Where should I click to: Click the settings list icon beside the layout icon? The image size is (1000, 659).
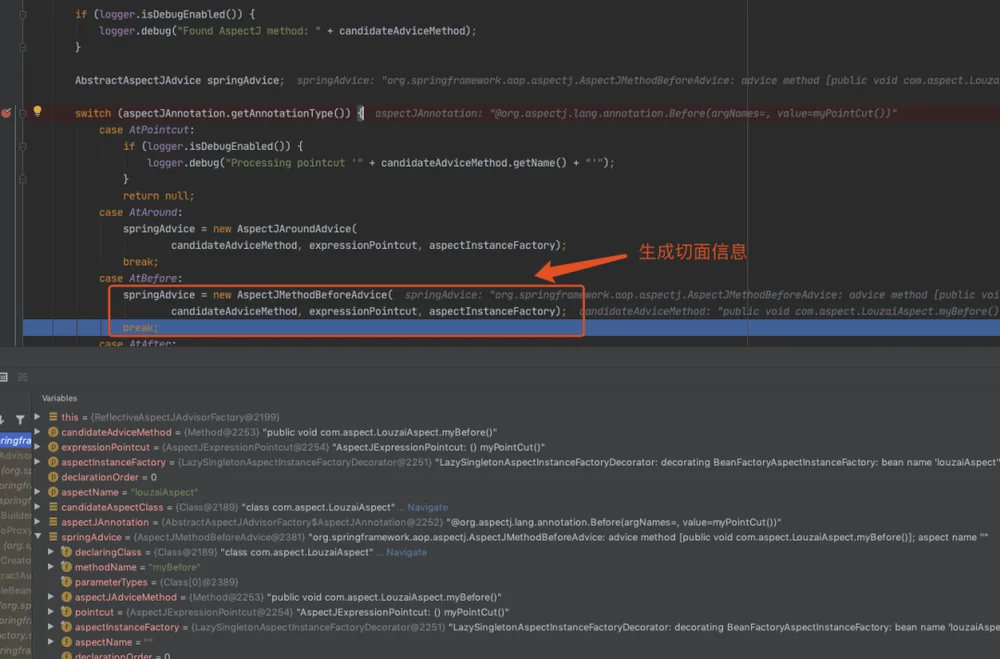click(x=23, y=377)
